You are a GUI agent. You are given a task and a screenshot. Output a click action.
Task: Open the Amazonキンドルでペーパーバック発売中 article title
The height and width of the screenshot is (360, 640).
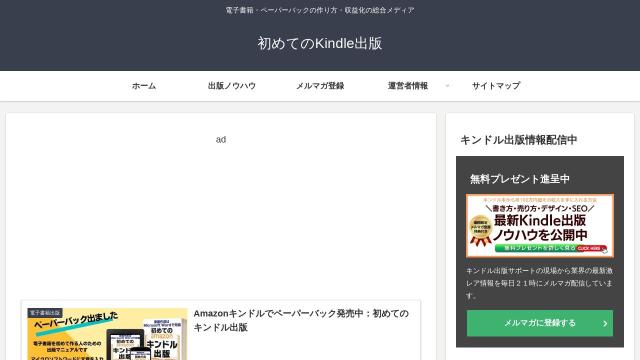coord(301,320)
